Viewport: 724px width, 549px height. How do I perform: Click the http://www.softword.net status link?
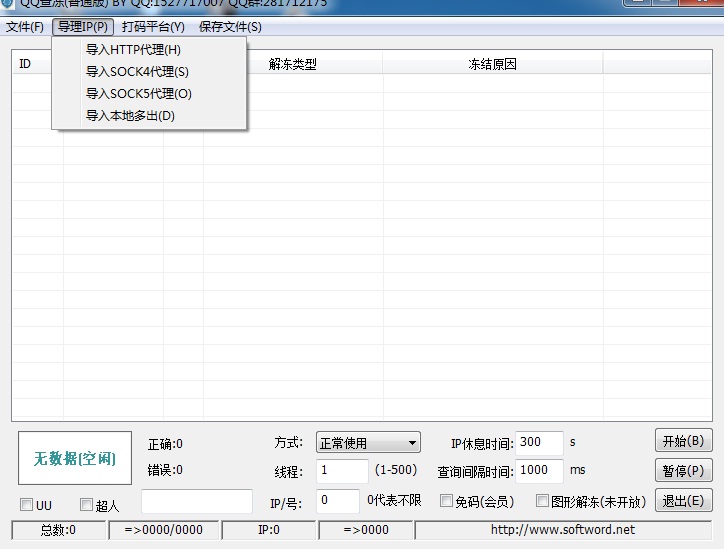coord(563,530)
